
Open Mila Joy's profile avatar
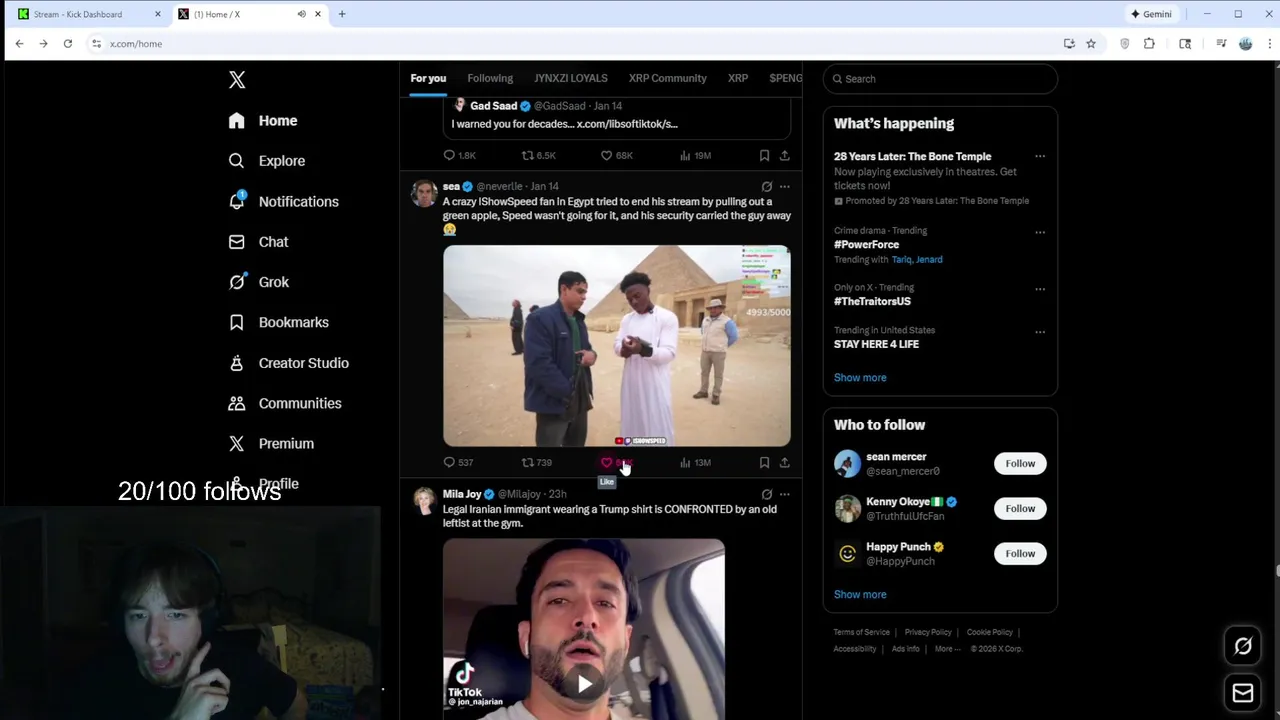[x=424, y=500]
